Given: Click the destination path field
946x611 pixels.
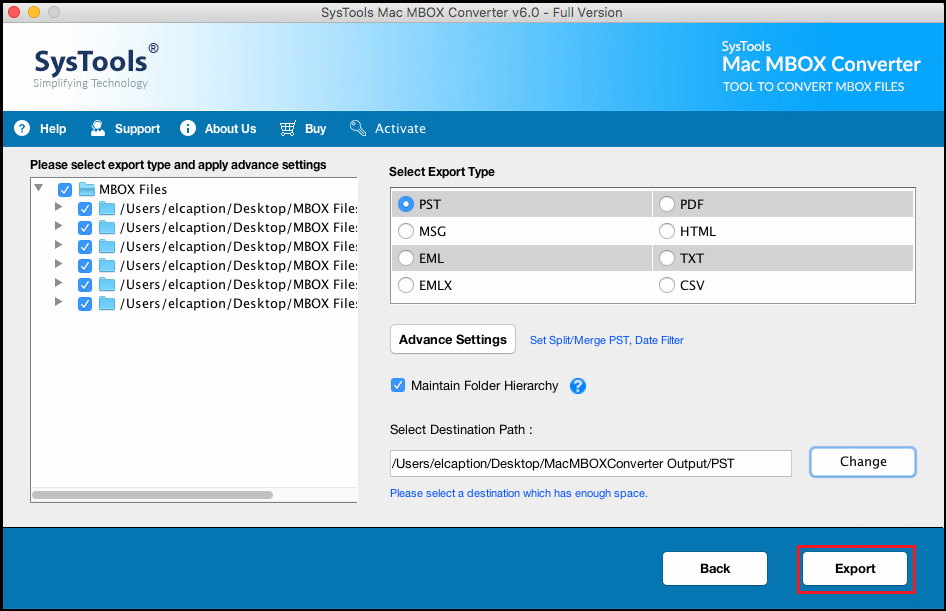Looking at the screenshot, I should point(591,463).
